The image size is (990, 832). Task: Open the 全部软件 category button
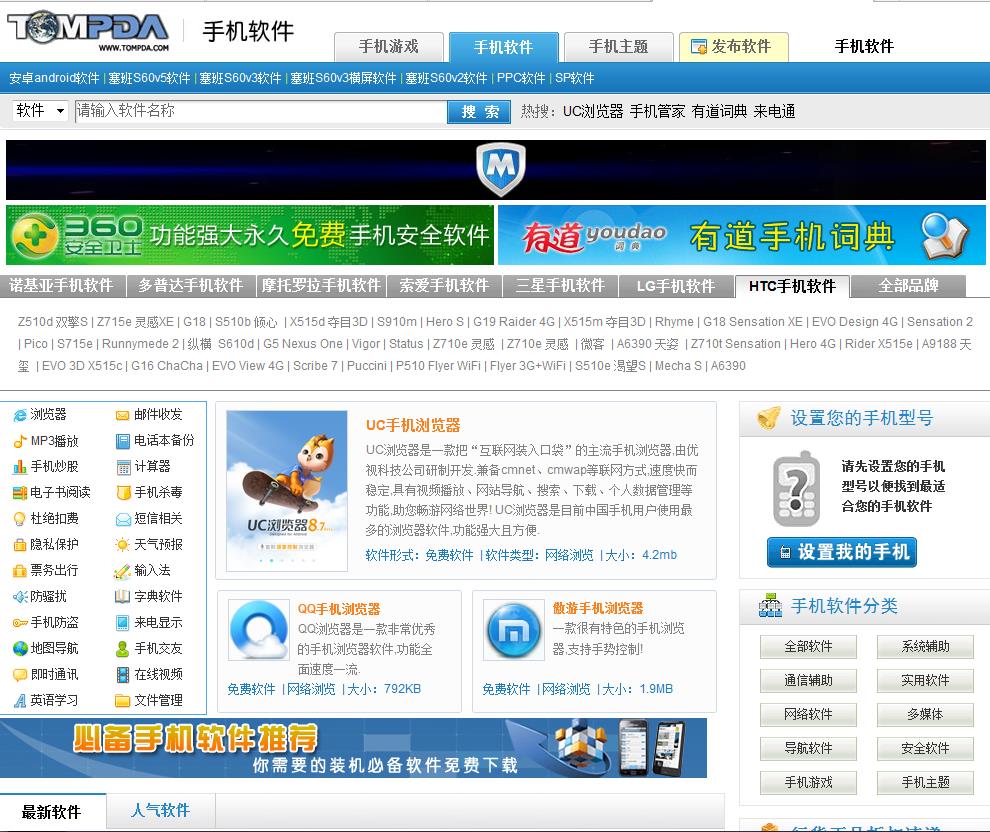click(808, 647)
